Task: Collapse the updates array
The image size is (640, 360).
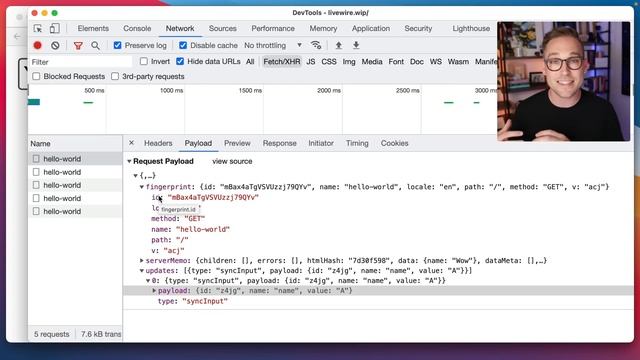Action: pos(142,271)
